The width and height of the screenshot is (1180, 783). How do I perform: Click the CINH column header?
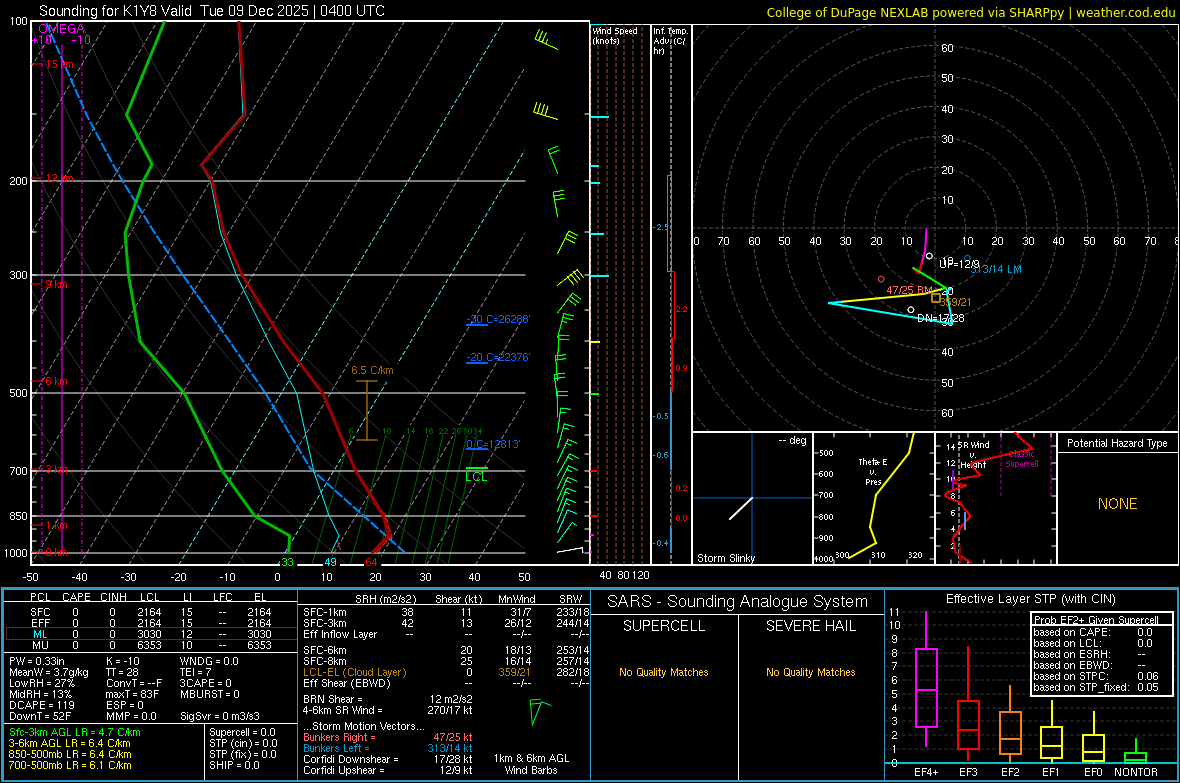click(114, 597)
